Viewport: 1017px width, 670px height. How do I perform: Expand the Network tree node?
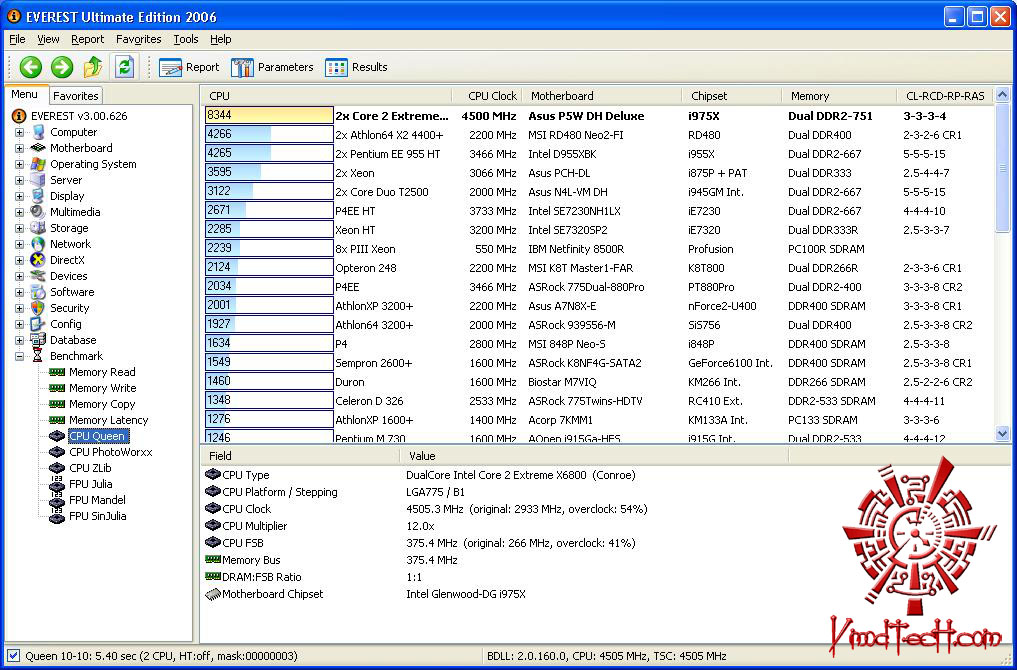pyautogui.click(x=19, y=245)
